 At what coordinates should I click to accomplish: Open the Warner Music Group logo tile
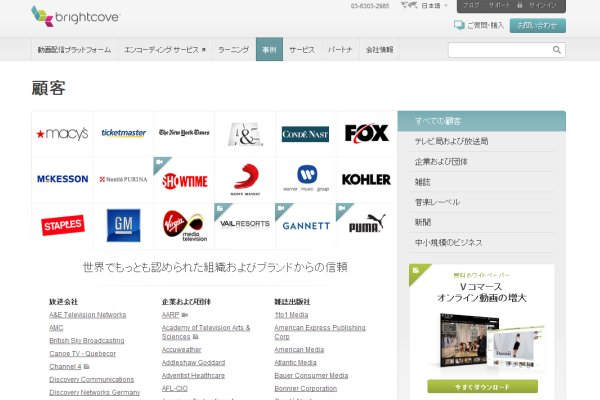tap(306, 180)
